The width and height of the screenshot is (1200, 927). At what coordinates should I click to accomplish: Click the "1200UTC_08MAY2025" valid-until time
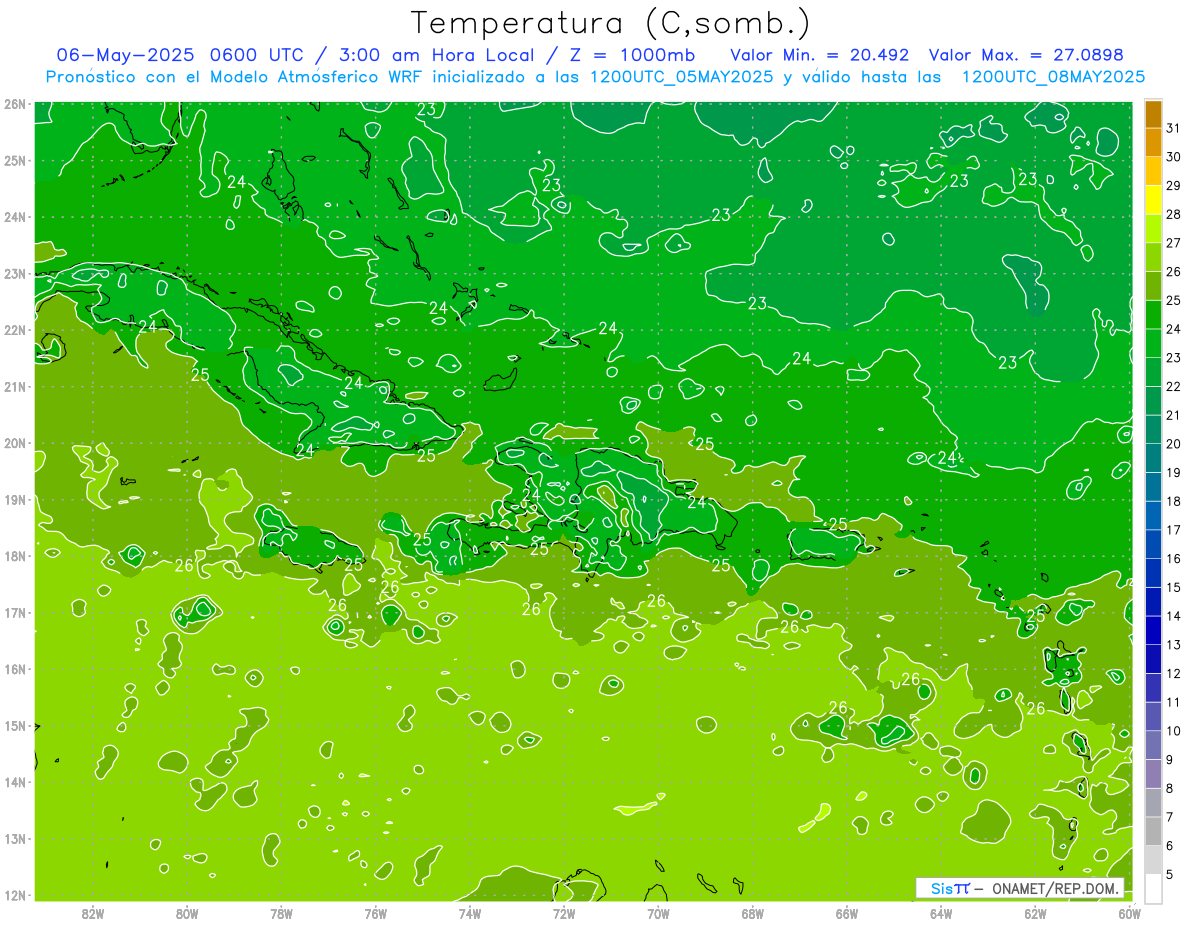pyautogui.click(x=1053, y=77)
